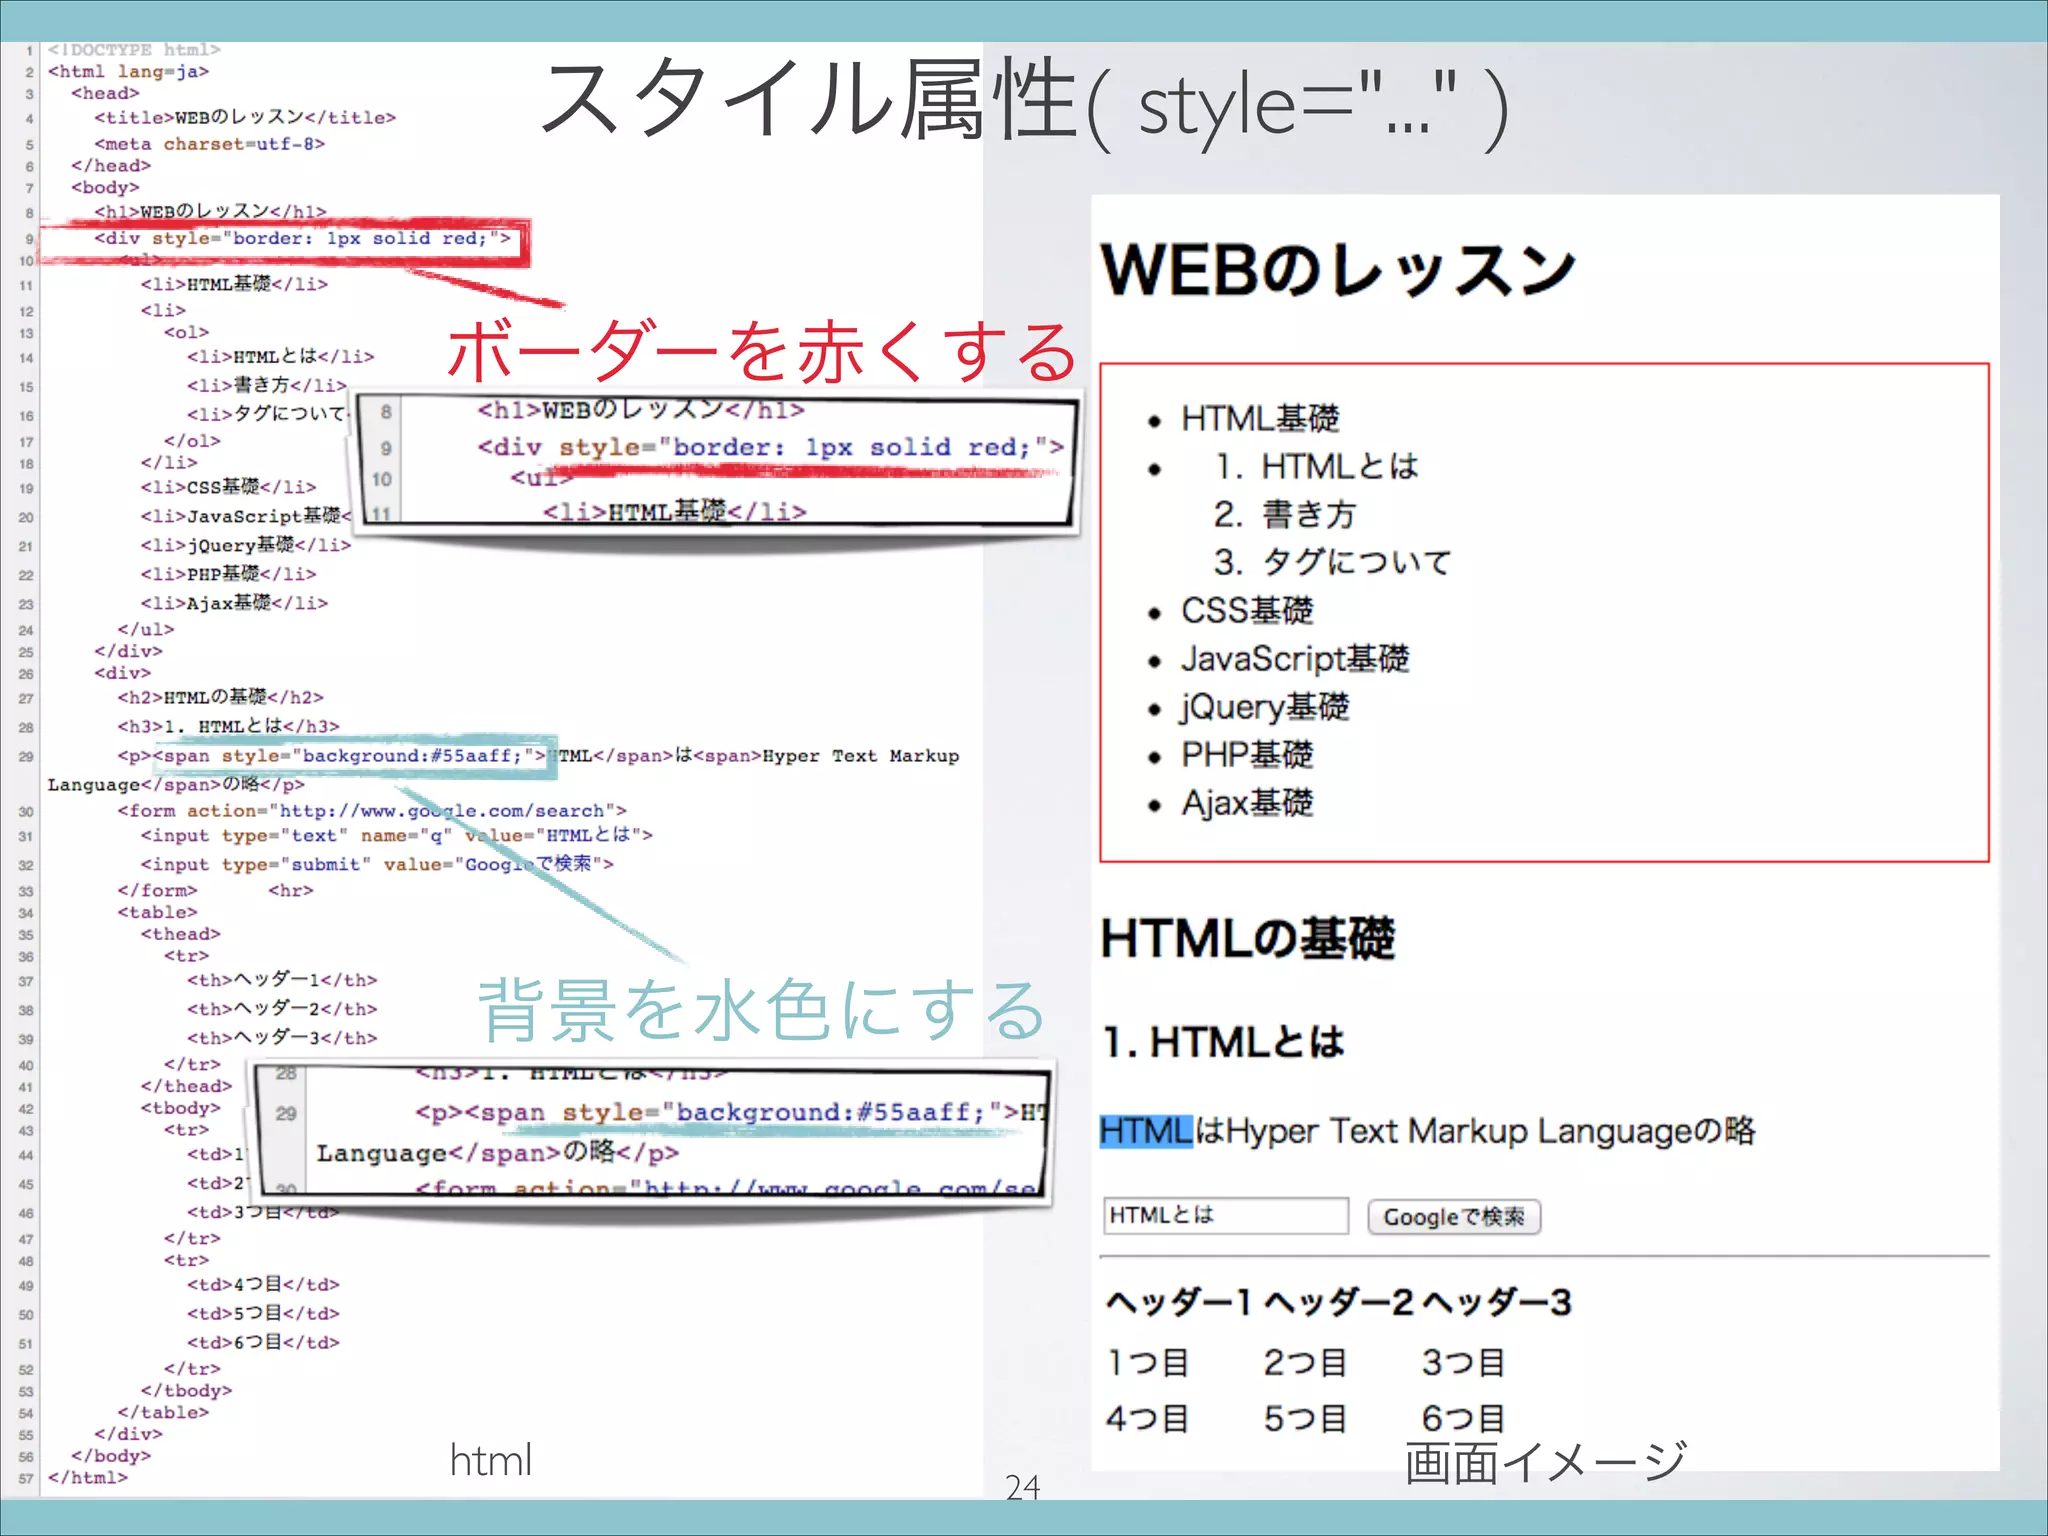
Task: Click '<th>ヘッダー1</th>' code line 37
Action: point(282,980)
